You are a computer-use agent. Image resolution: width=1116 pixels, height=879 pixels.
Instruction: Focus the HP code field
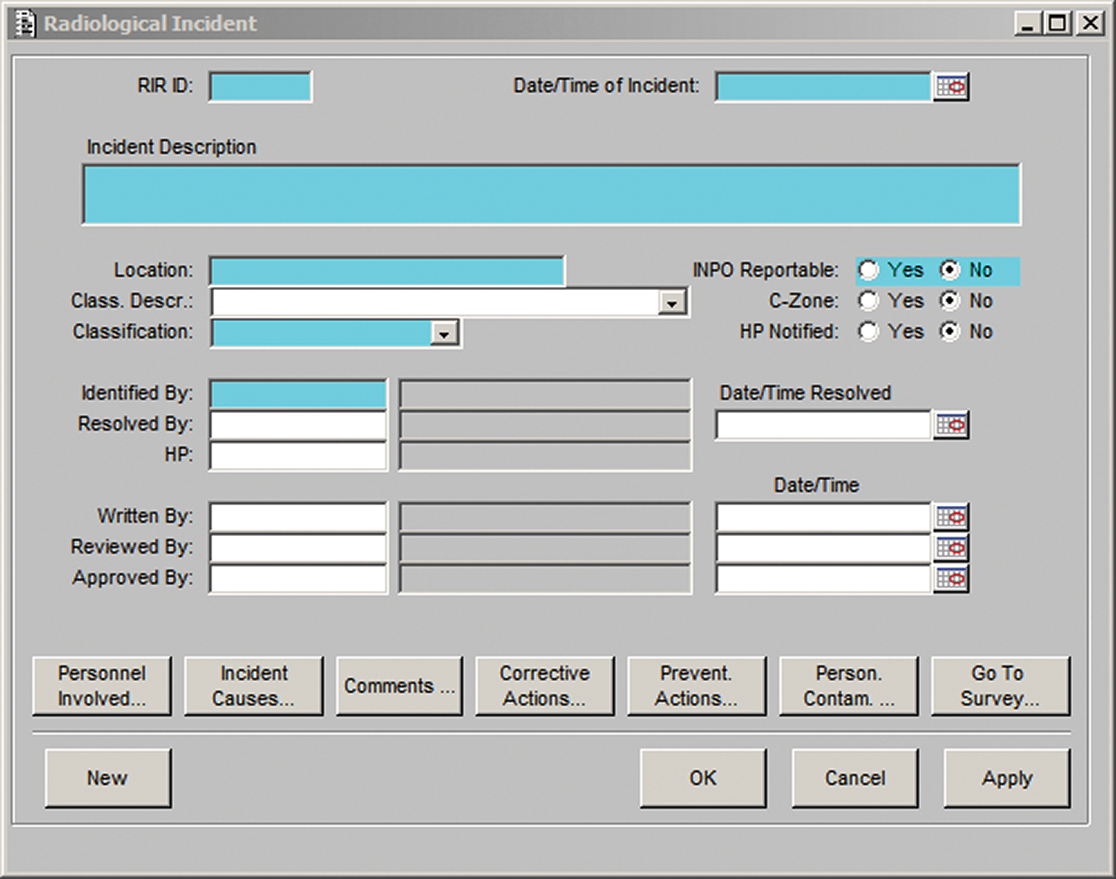tap(298, 456)
